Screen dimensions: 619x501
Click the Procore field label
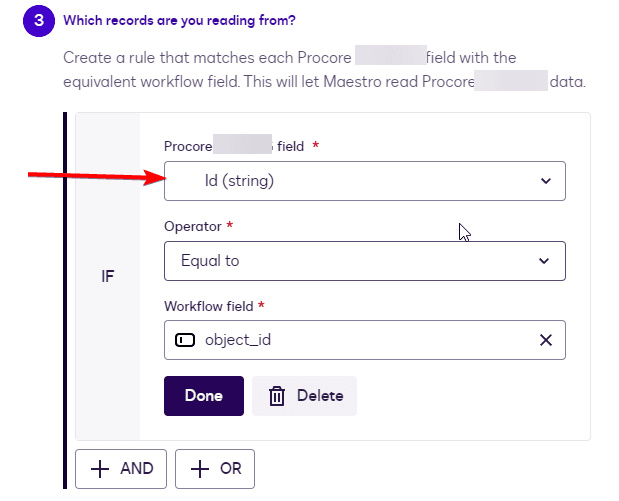pyautogui.click(x=234, y=146)
